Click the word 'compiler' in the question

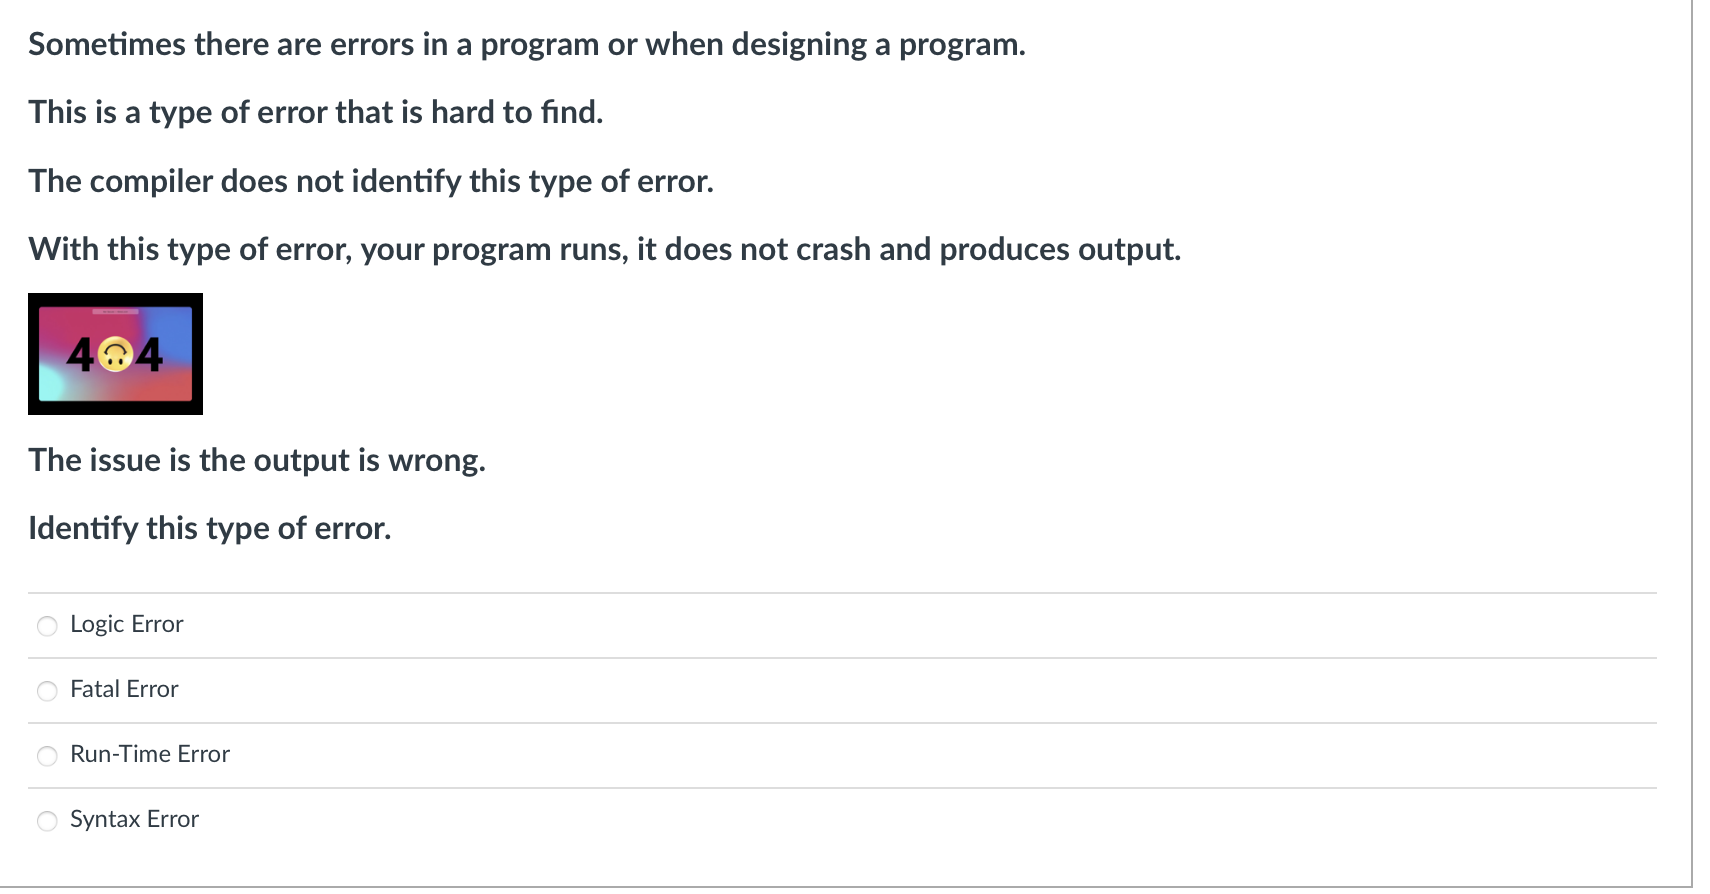click(151, 181)
